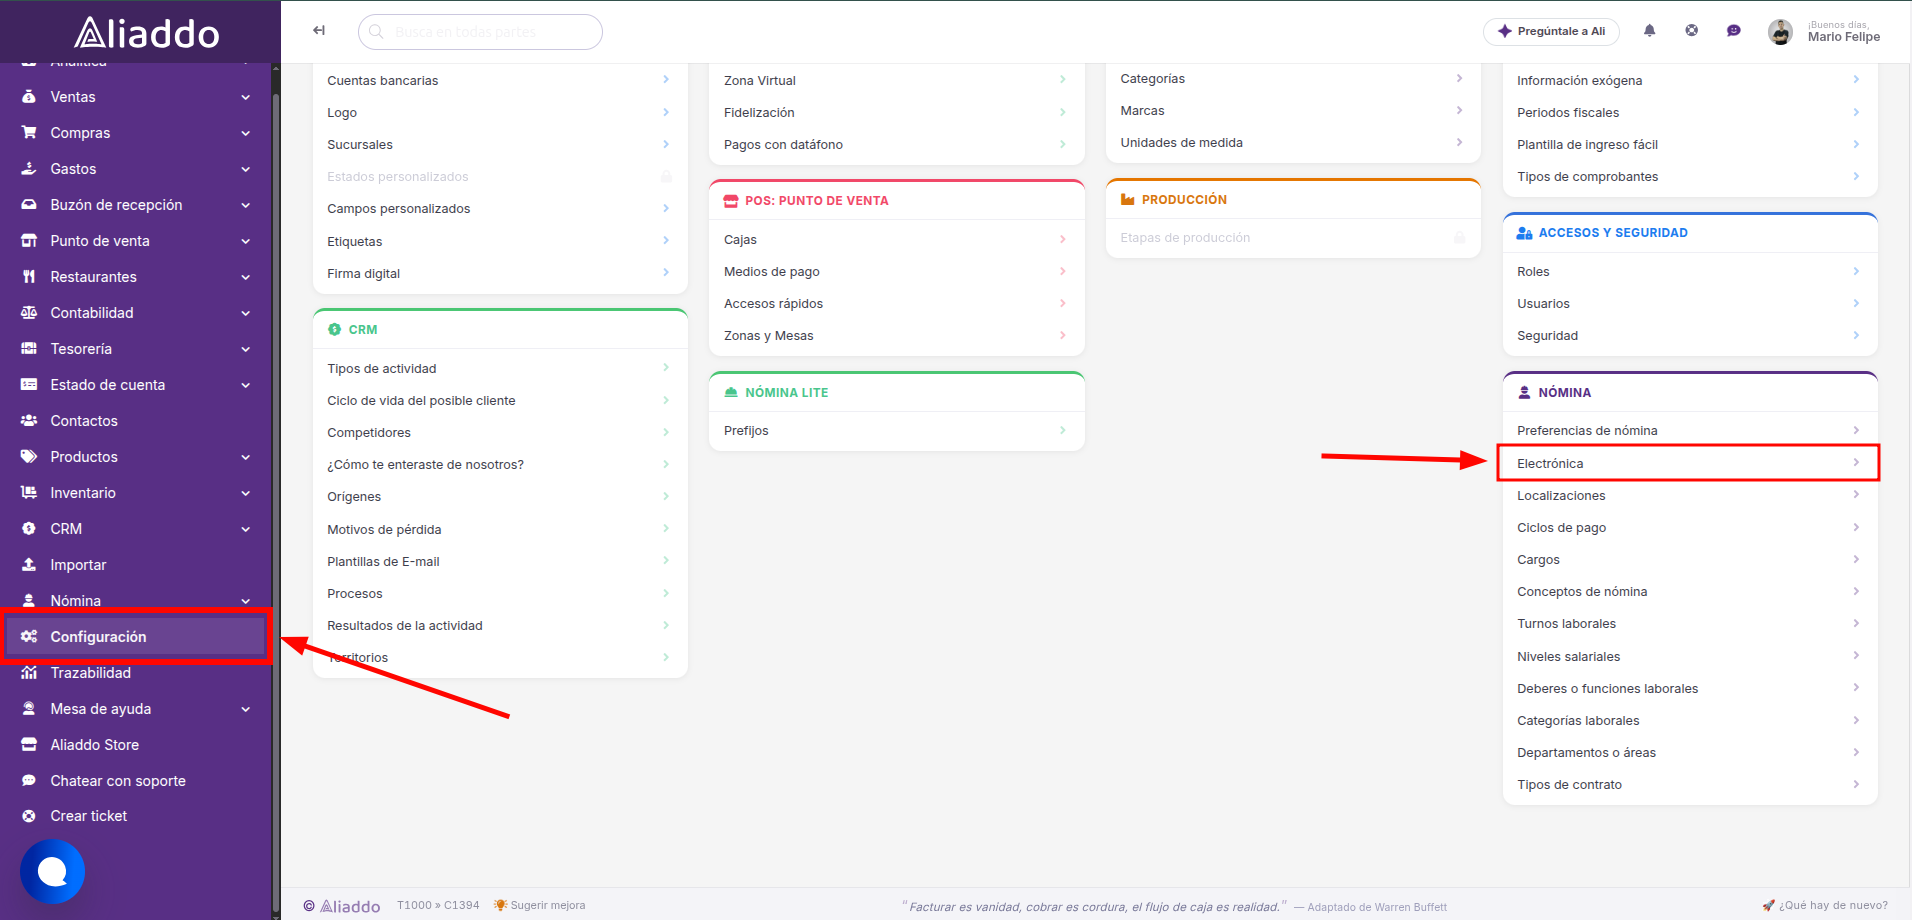Expand the Compras menu chevron
Screen dimensions: 1912x920
pyautogui.click(x=246, y=133)
